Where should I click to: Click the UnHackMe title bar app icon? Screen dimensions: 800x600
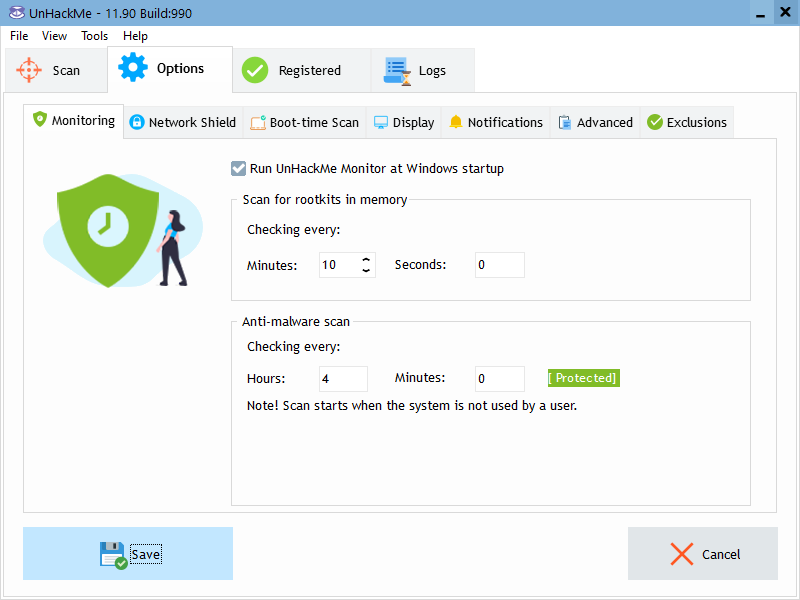[16, 12]
